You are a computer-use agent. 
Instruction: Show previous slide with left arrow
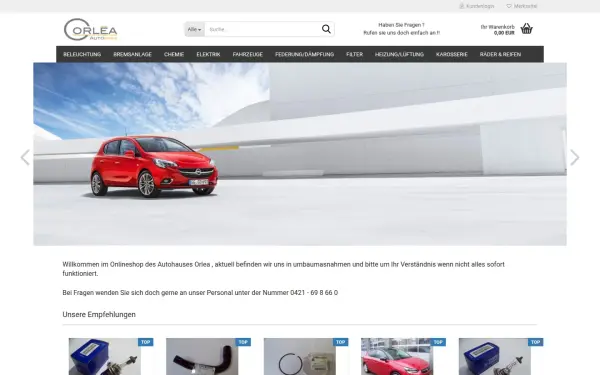[25, 157]
